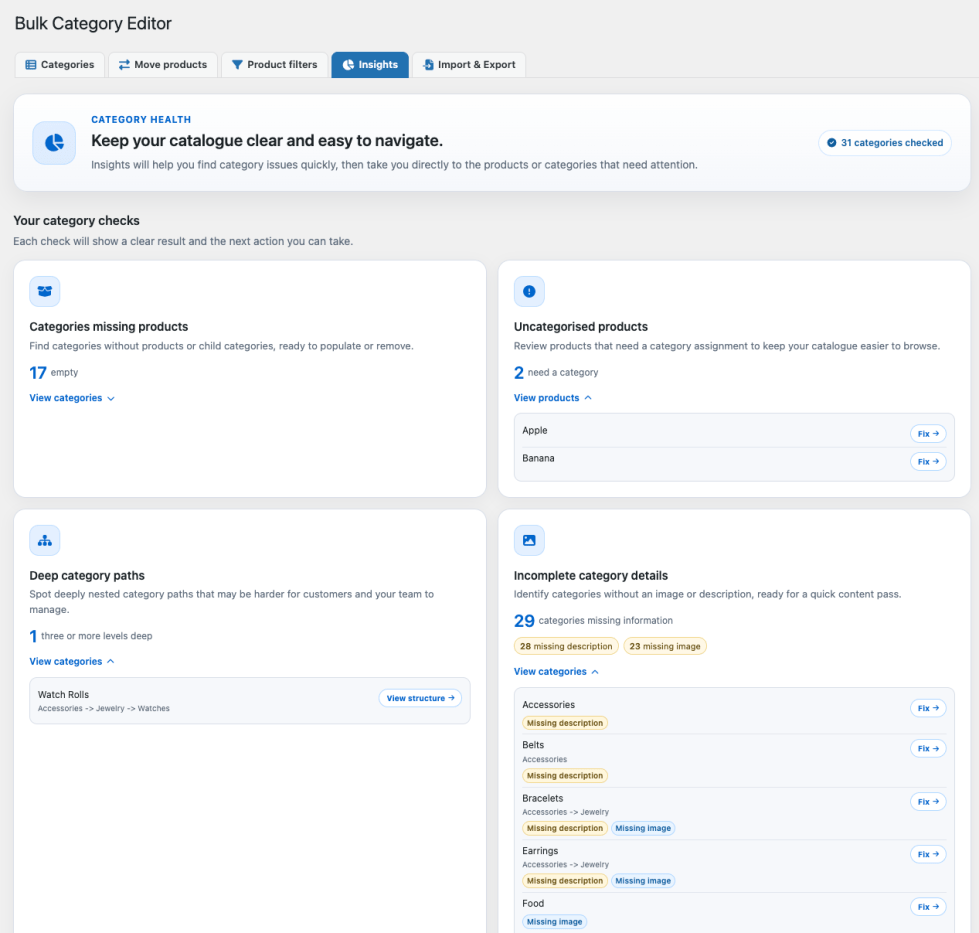Click the Product filters funnel icon
This screenshot has height=933, width=979.
(237, 64)
